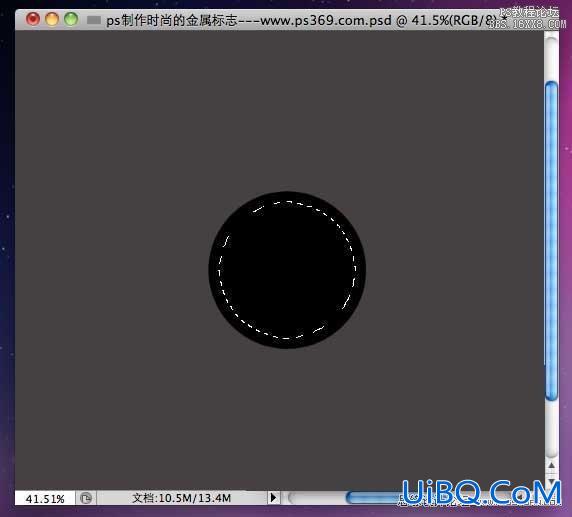Screen dimensions: 572x517
Task: Click inside the dashed circular selection
Action: coord(287,270)
